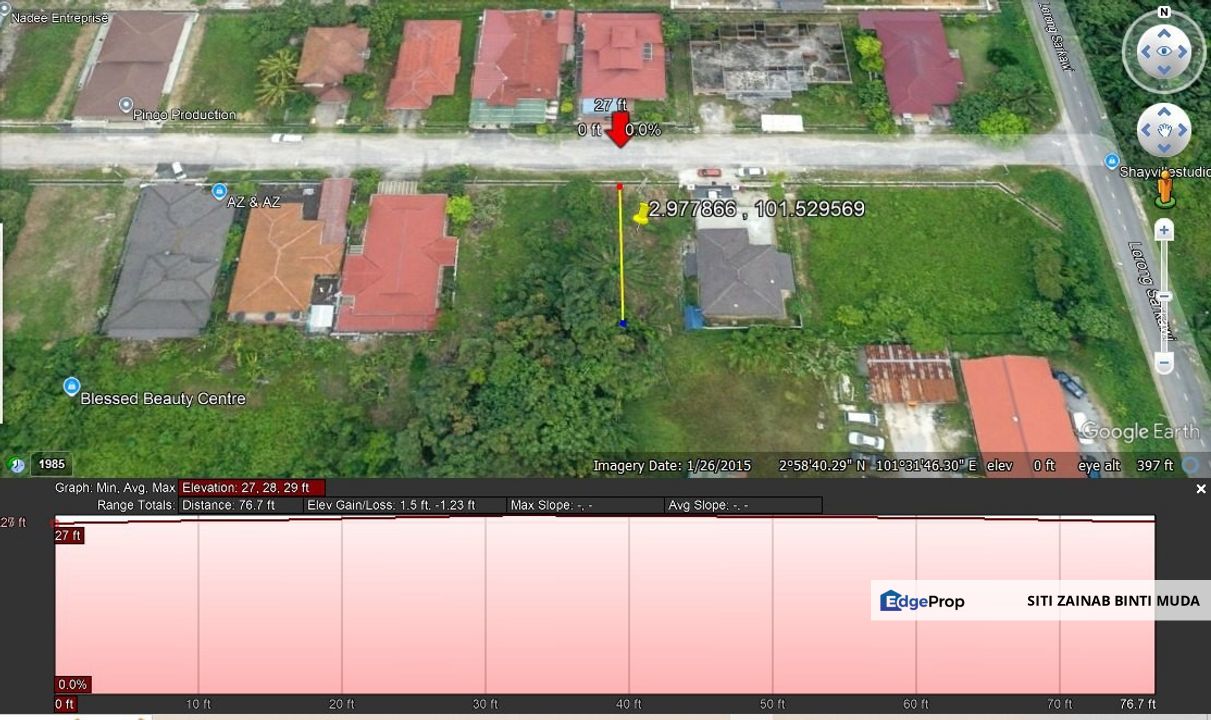Click the Max Slope readout
This screenshot has height=720, width=1211.
pos(585,506)
